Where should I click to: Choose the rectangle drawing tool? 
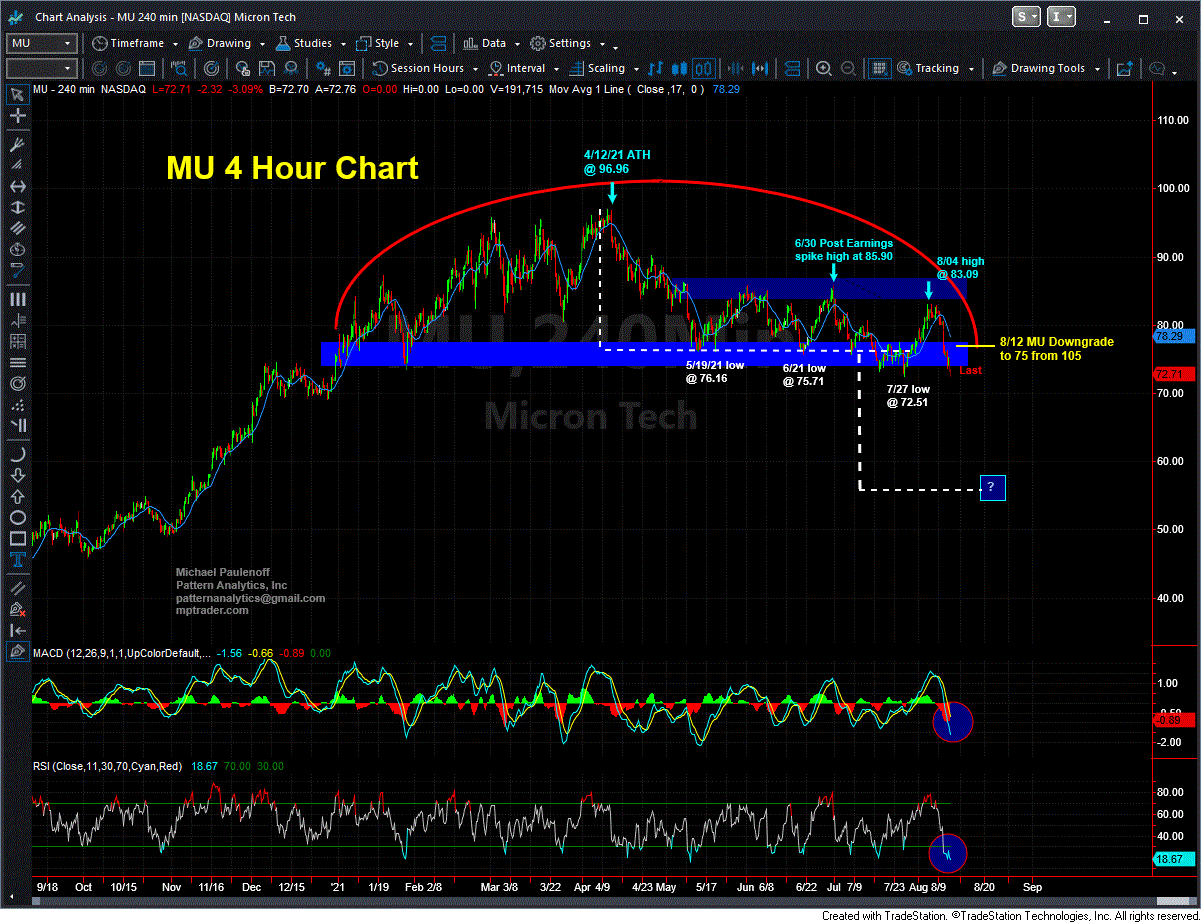tap(17, 541)
